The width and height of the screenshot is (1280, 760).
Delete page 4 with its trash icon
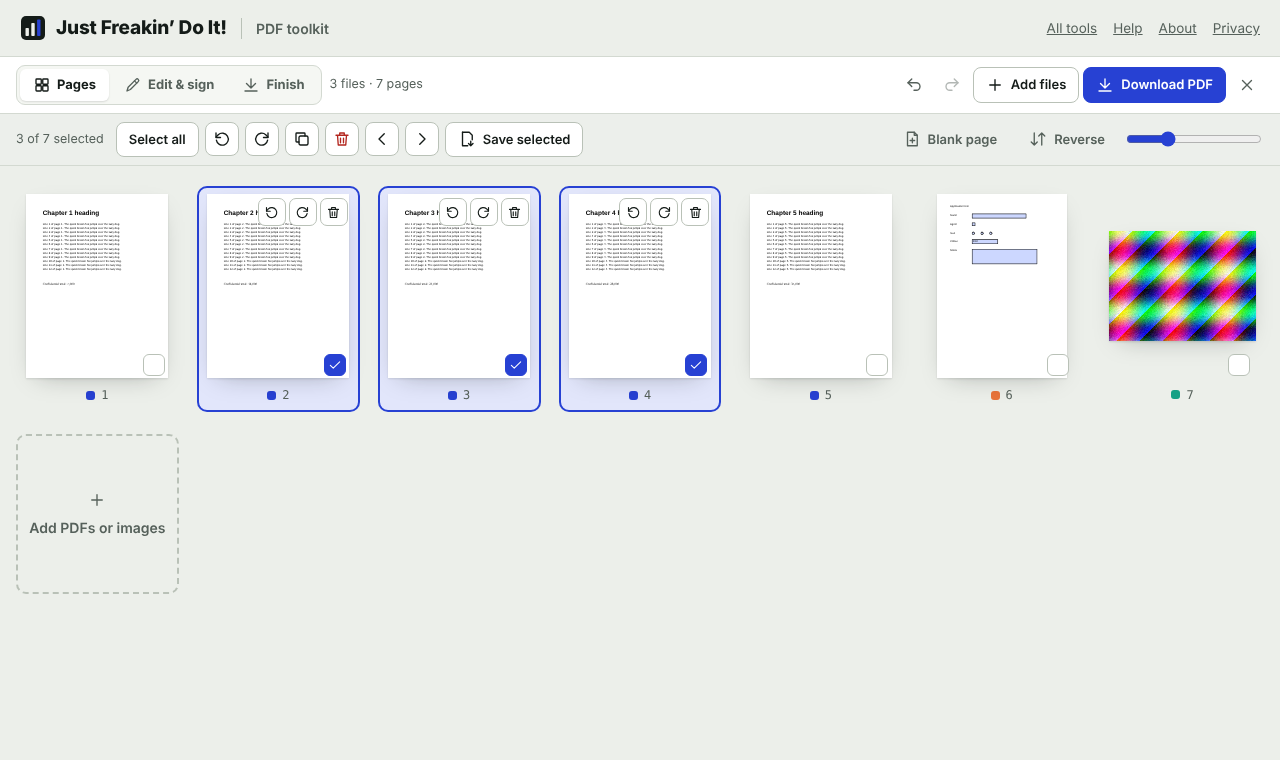tap(696, 212)
